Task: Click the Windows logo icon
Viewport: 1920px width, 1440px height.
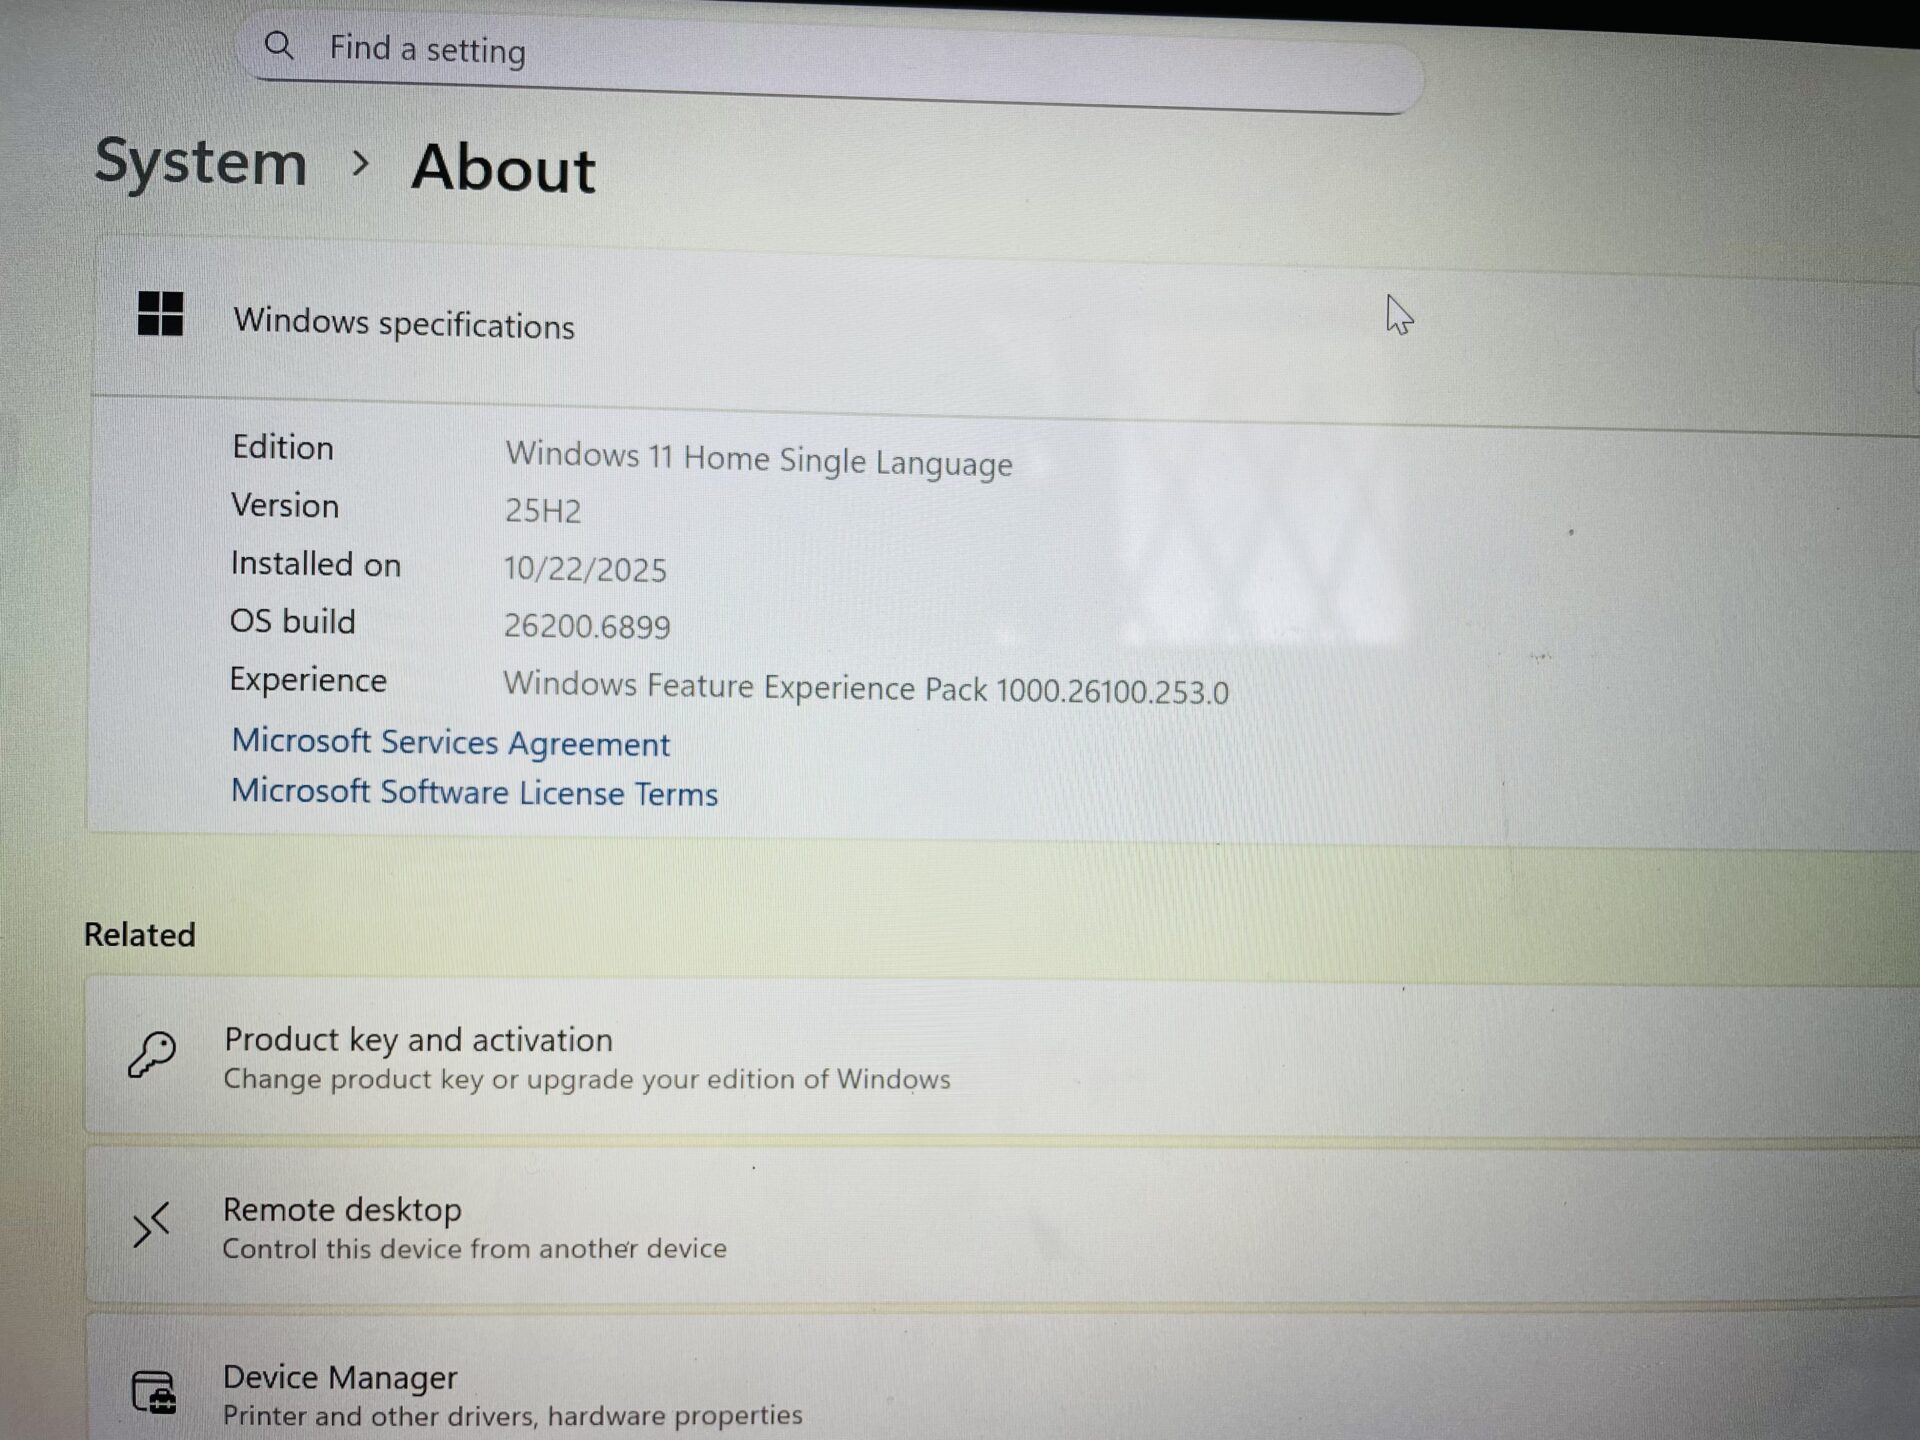Action: coord(160,314)
